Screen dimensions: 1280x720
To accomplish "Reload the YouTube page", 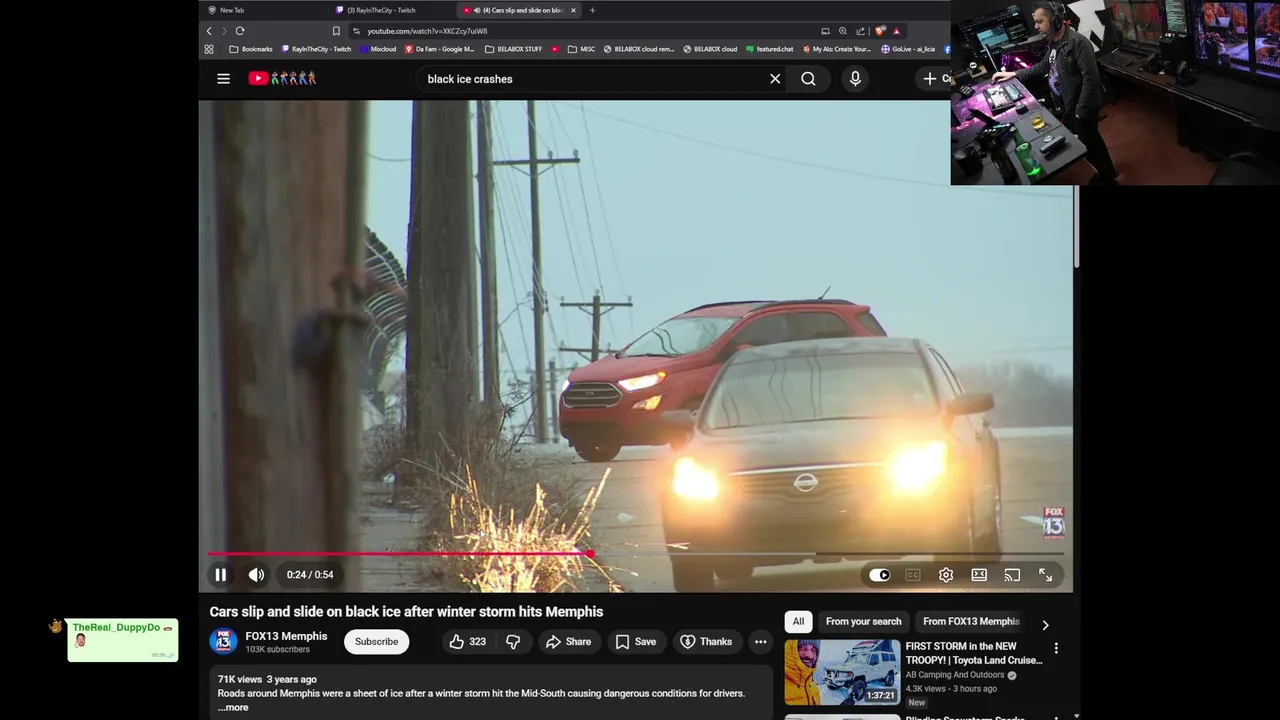I will (240, 31).
